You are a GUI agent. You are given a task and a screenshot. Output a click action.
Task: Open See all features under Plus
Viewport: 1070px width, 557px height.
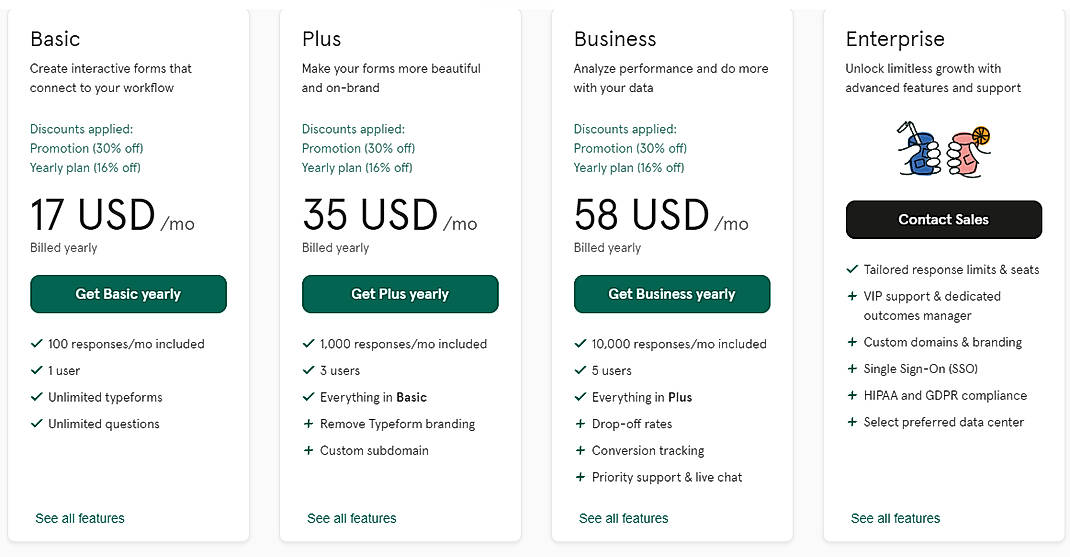(x=352, y=518)
